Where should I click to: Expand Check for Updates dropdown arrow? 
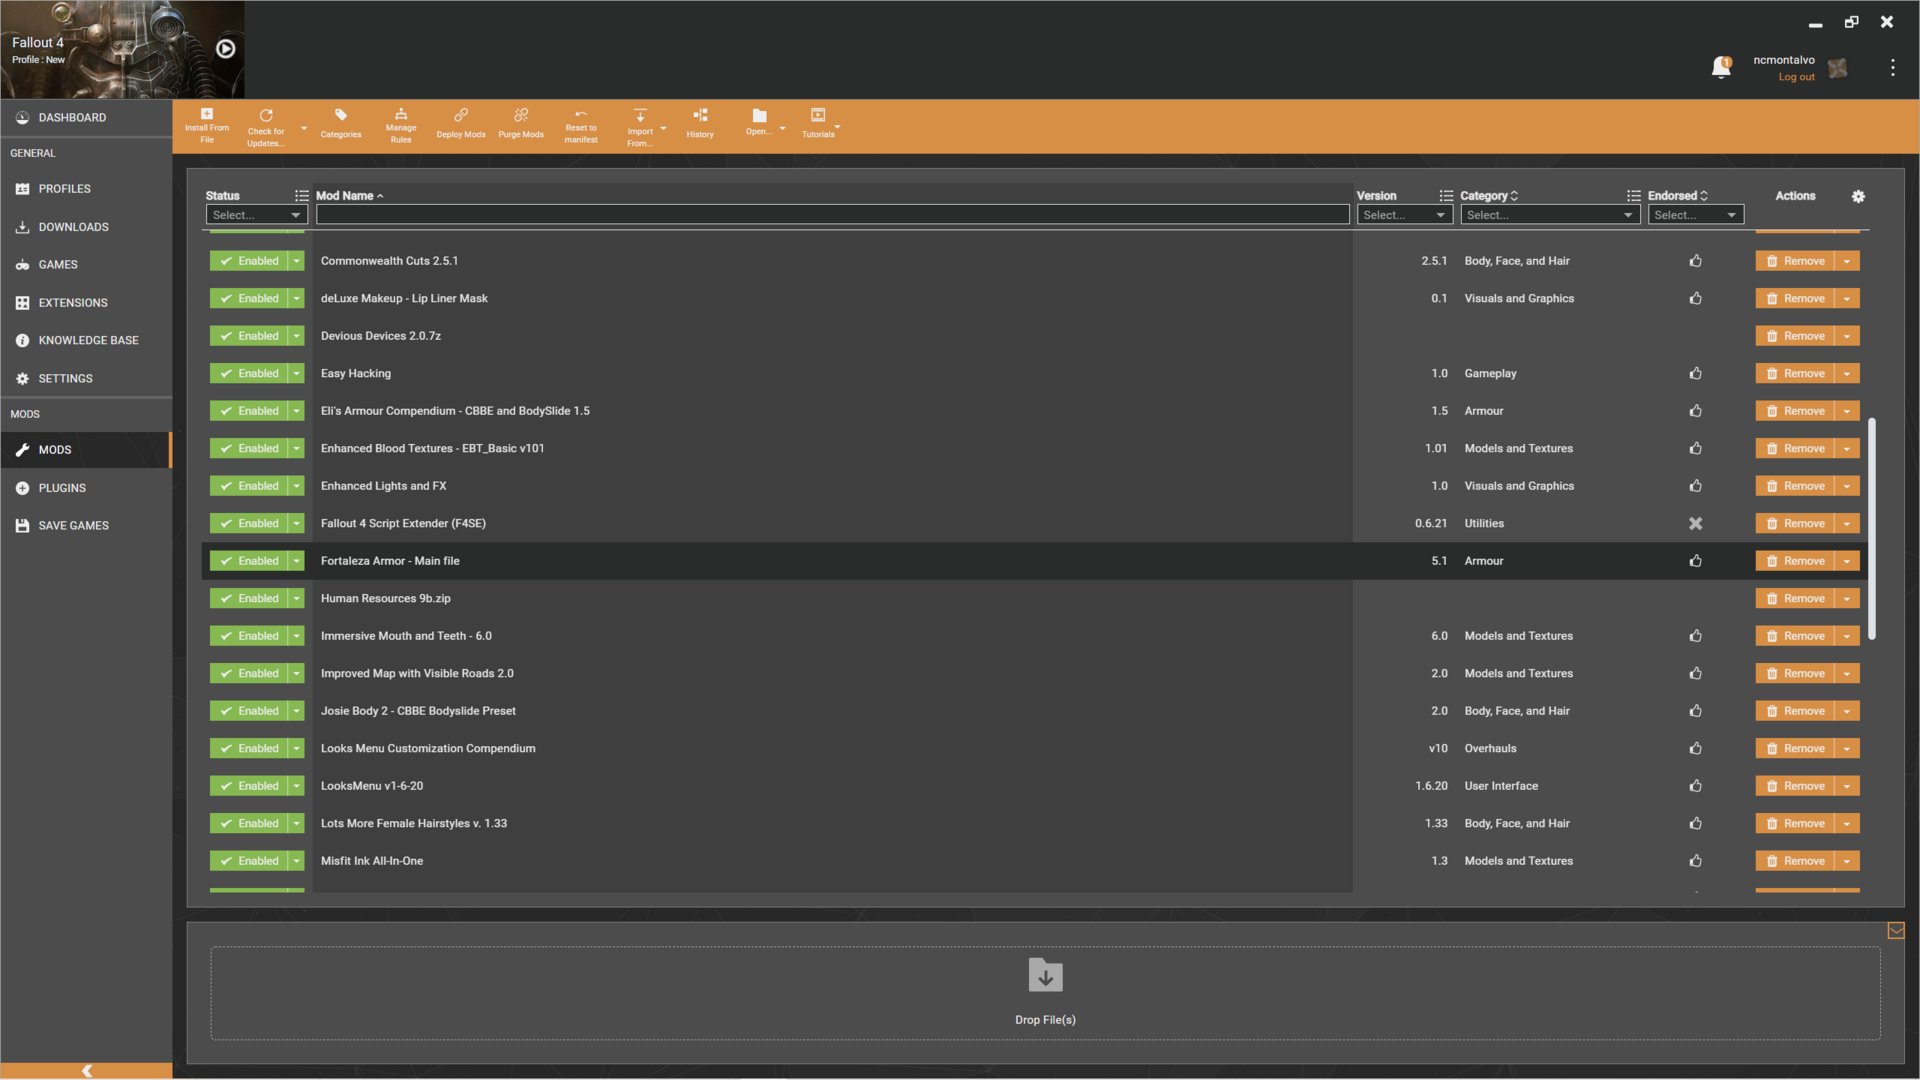(x=304, y=128)
